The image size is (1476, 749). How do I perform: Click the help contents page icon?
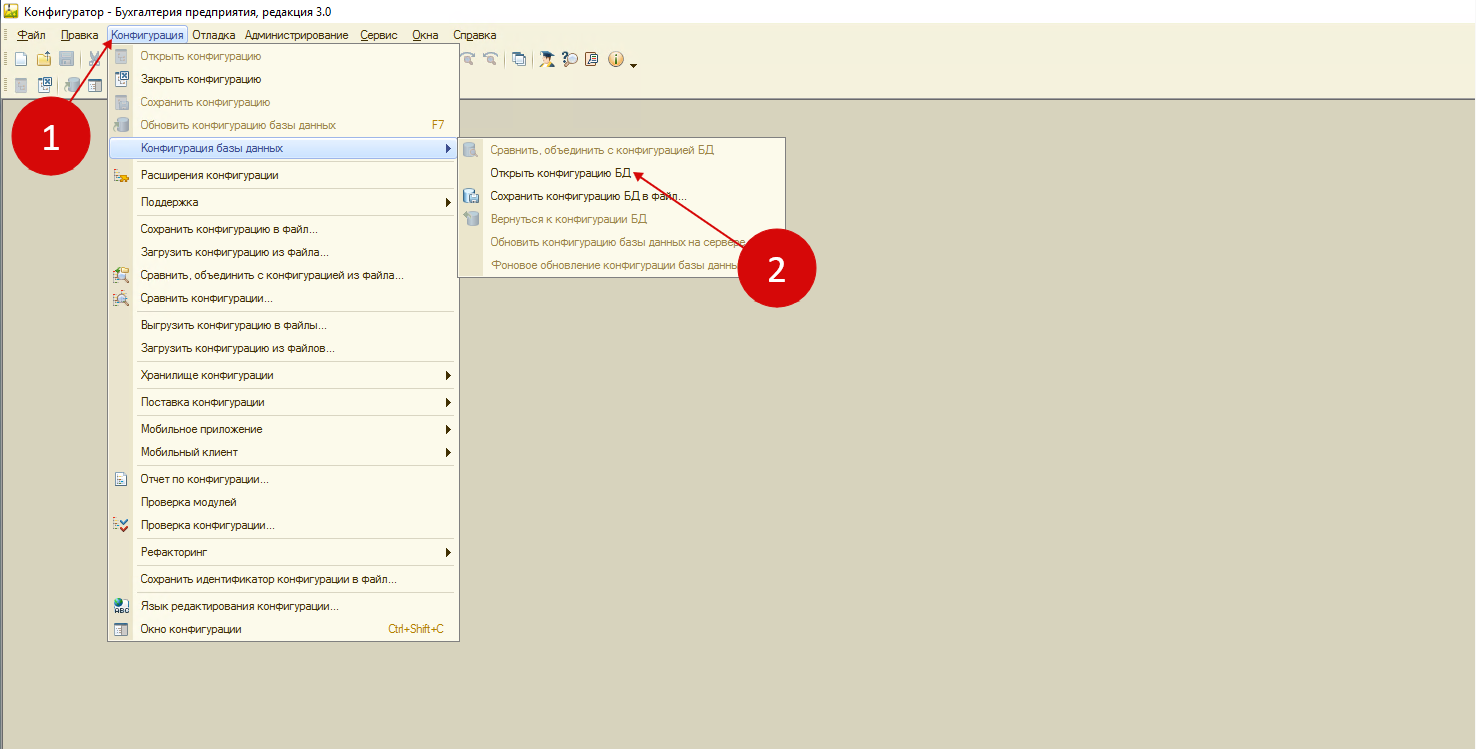tap(592, 59)
